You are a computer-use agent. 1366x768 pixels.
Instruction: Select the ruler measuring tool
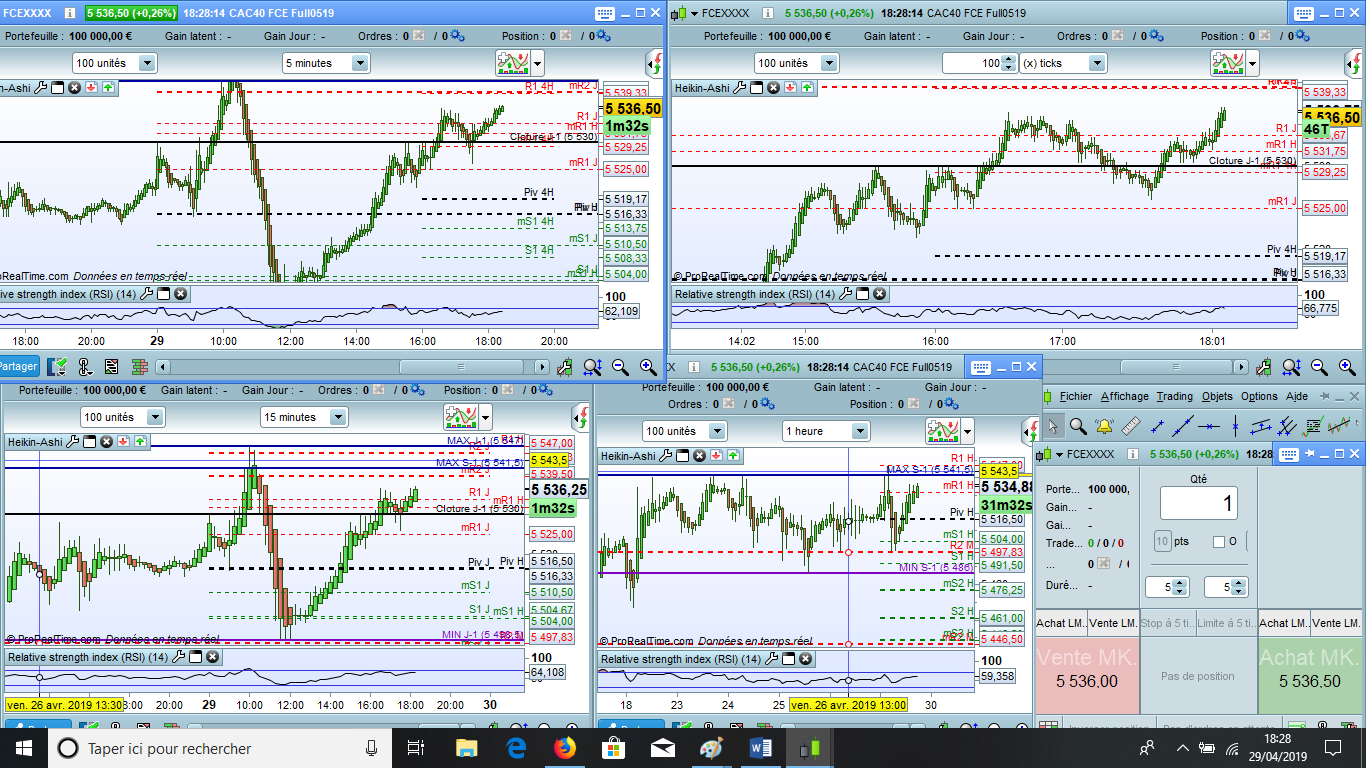click(1131, 427)
